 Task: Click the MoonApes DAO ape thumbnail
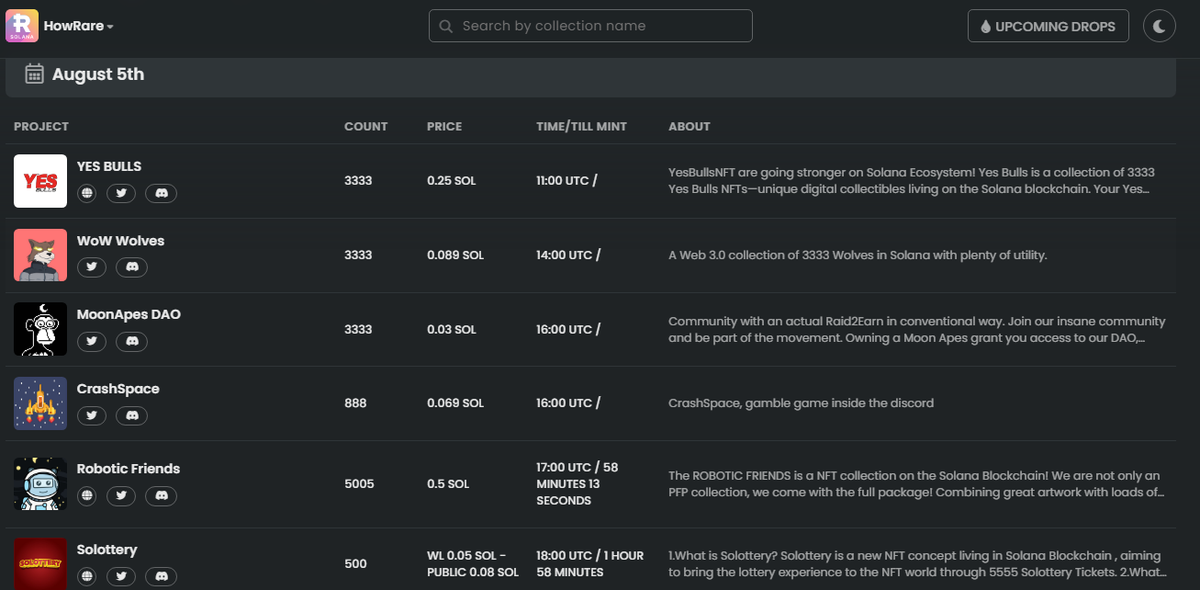pos(40,329)
